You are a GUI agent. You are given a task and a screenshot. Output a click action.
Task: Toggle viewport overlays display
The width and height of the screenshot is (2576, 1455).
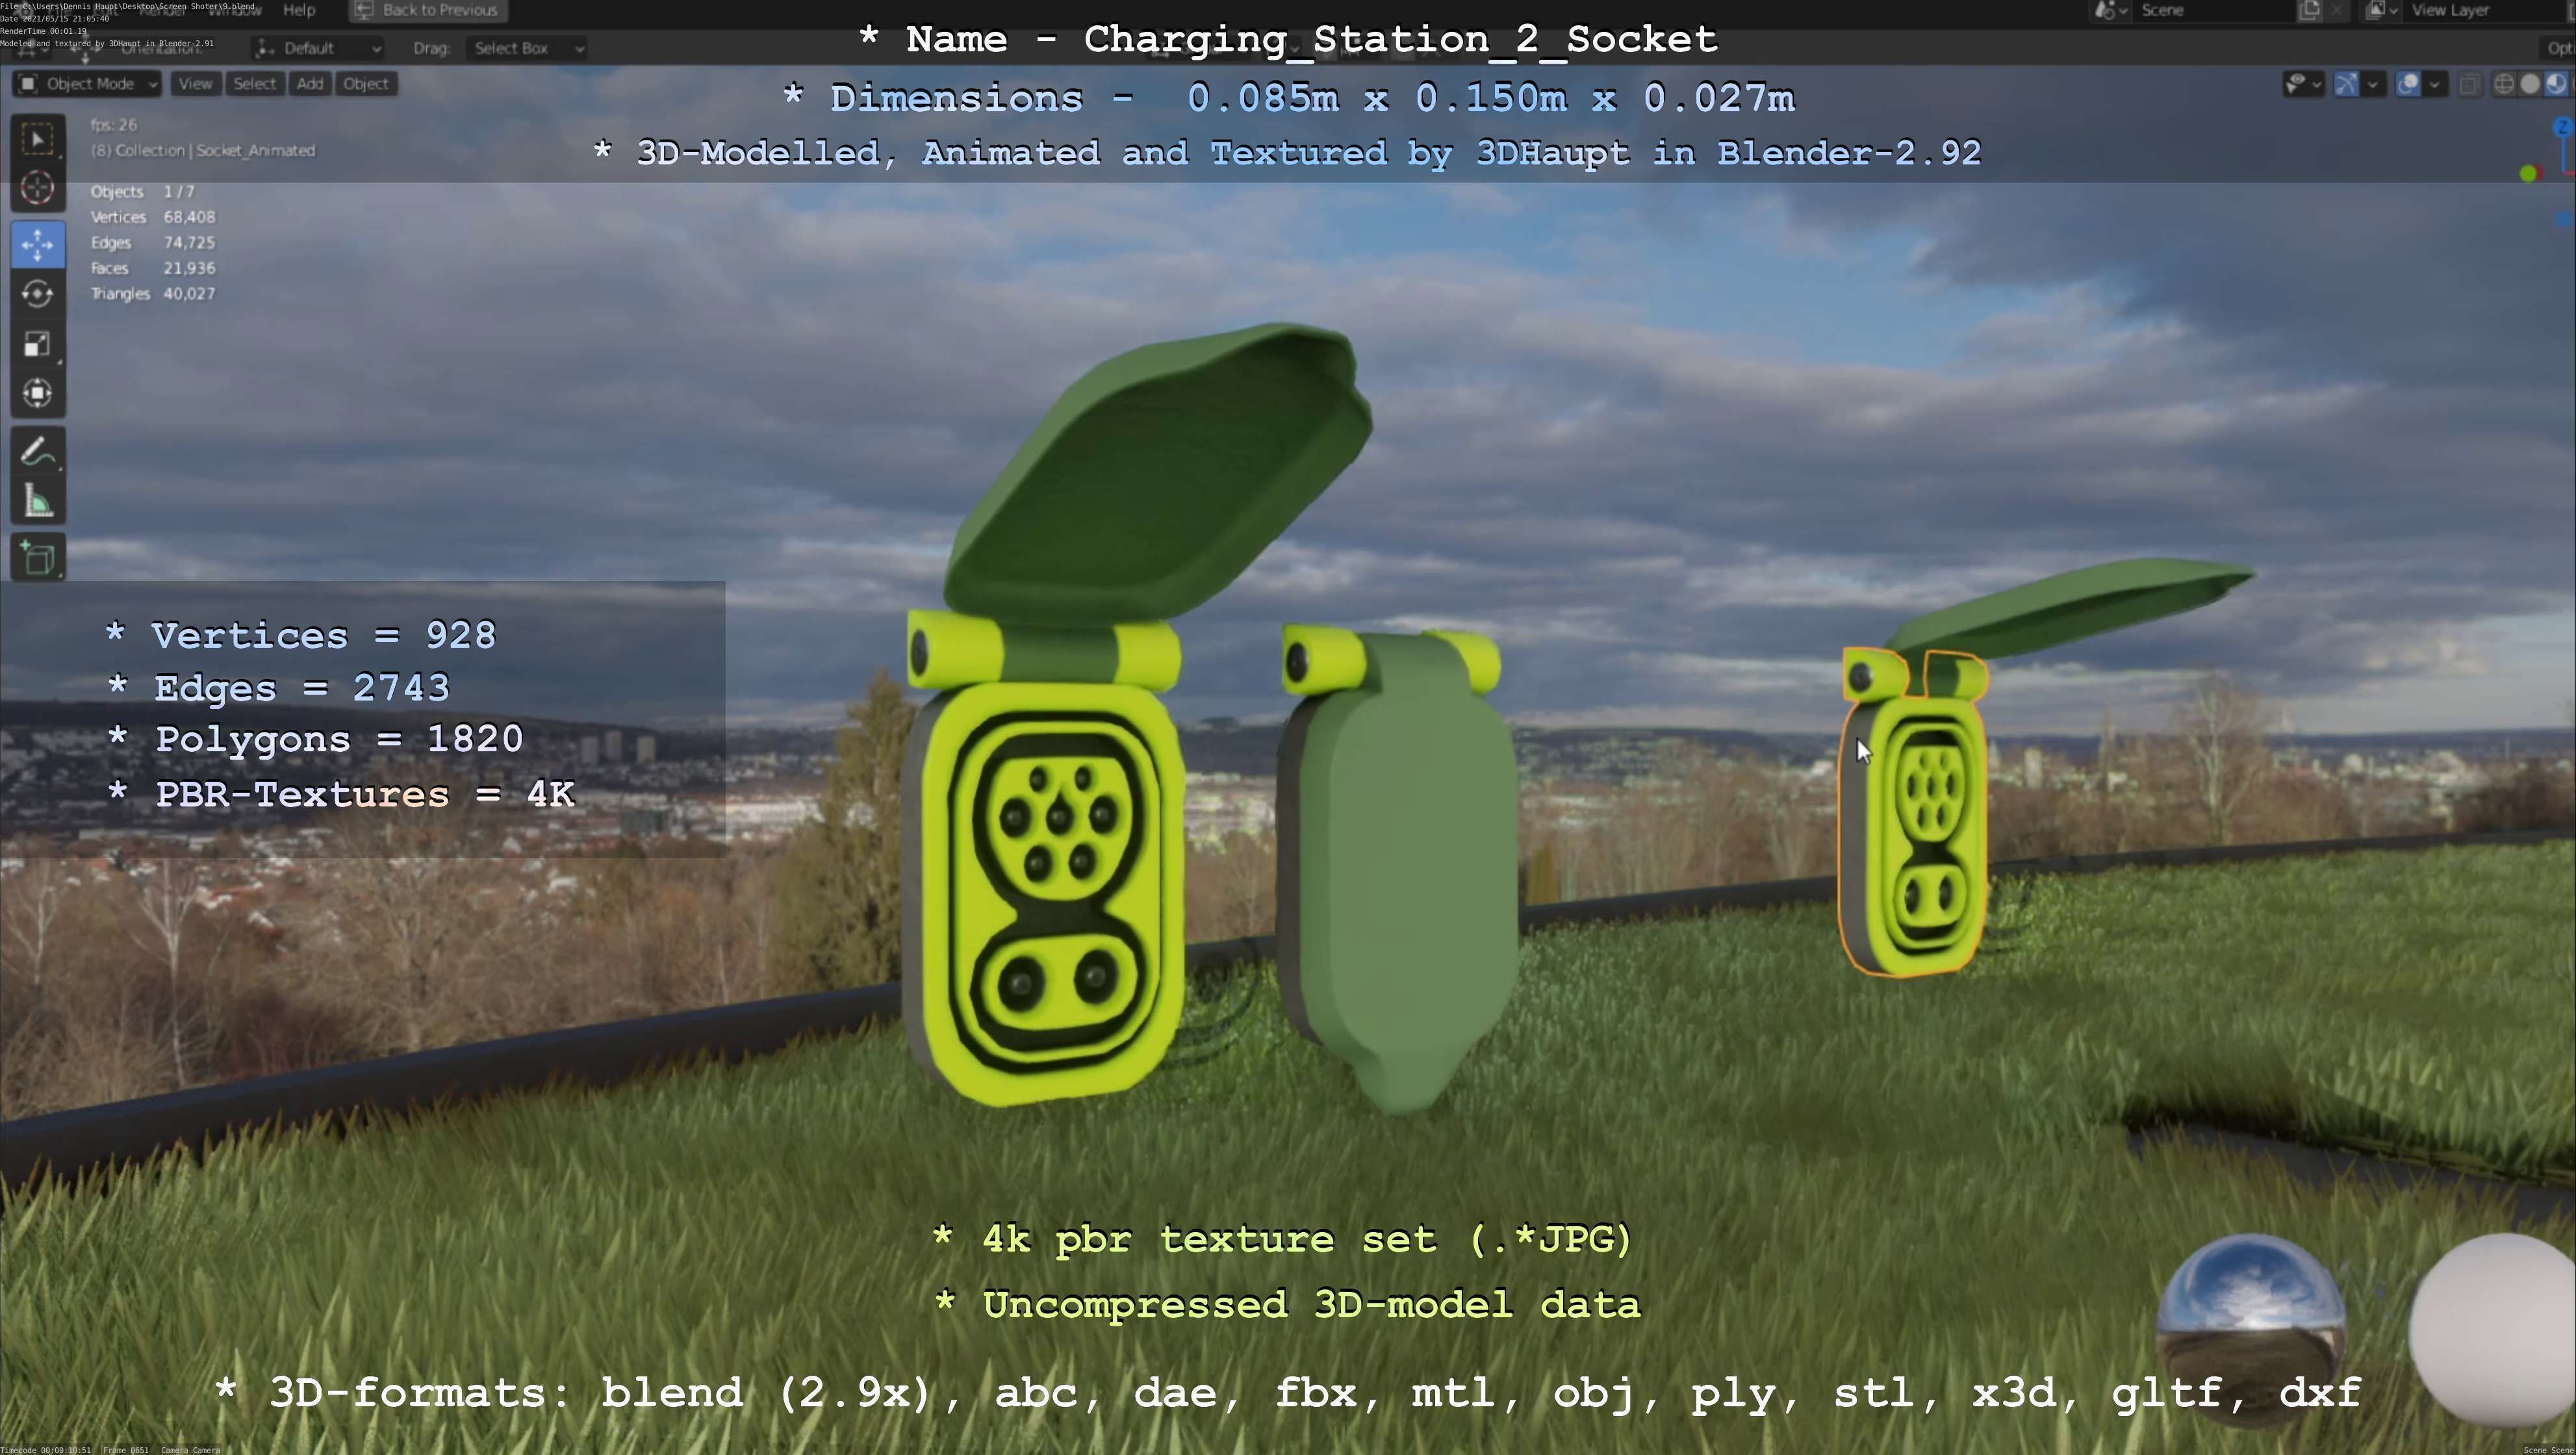click(x=2409, y=84)
